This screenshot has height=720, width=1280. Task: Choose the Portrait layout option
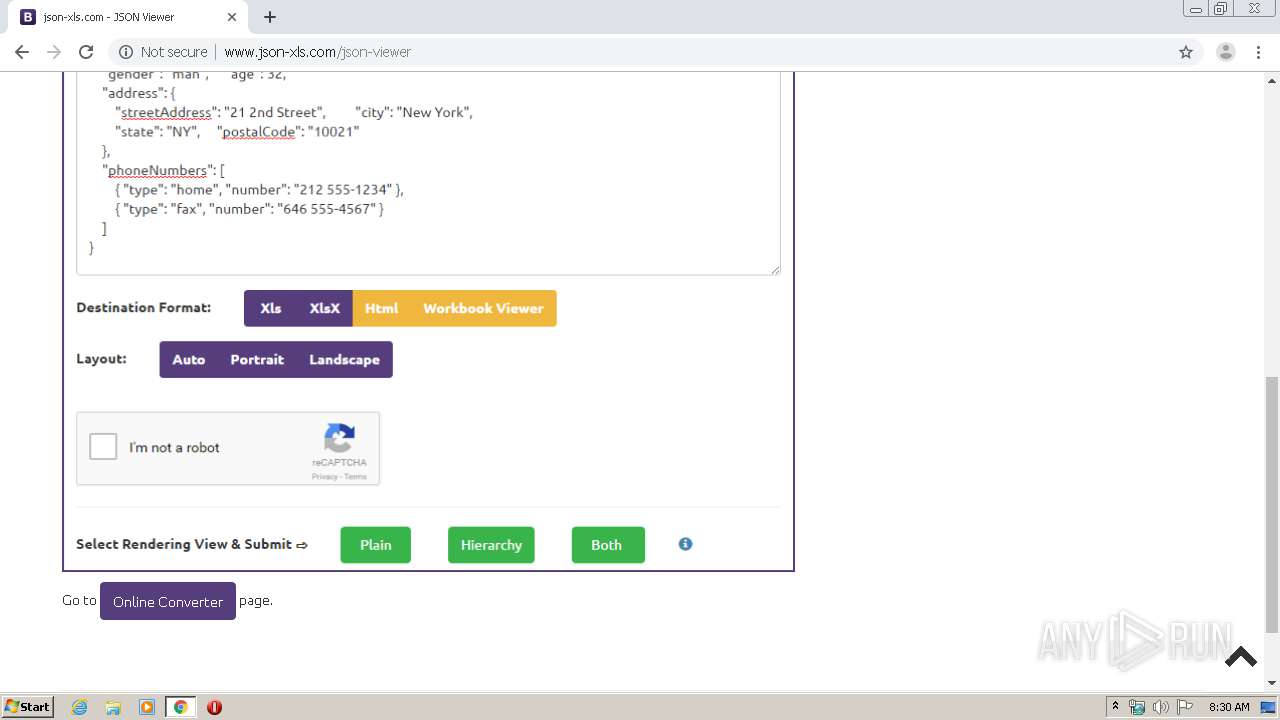tap(257, 359)
